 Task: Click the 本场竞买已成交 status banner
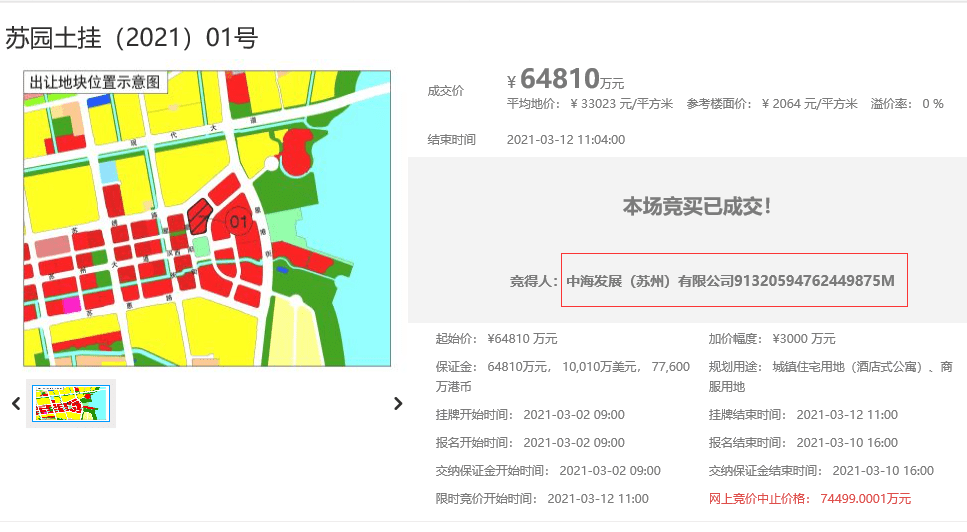[x=697, y=206]
